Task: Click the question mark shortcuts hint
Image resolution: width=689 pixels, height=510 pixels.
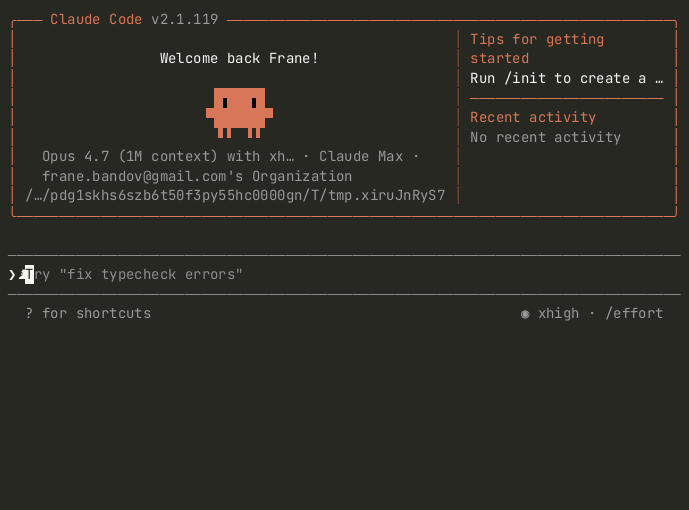Action: [x=29, y=313]
